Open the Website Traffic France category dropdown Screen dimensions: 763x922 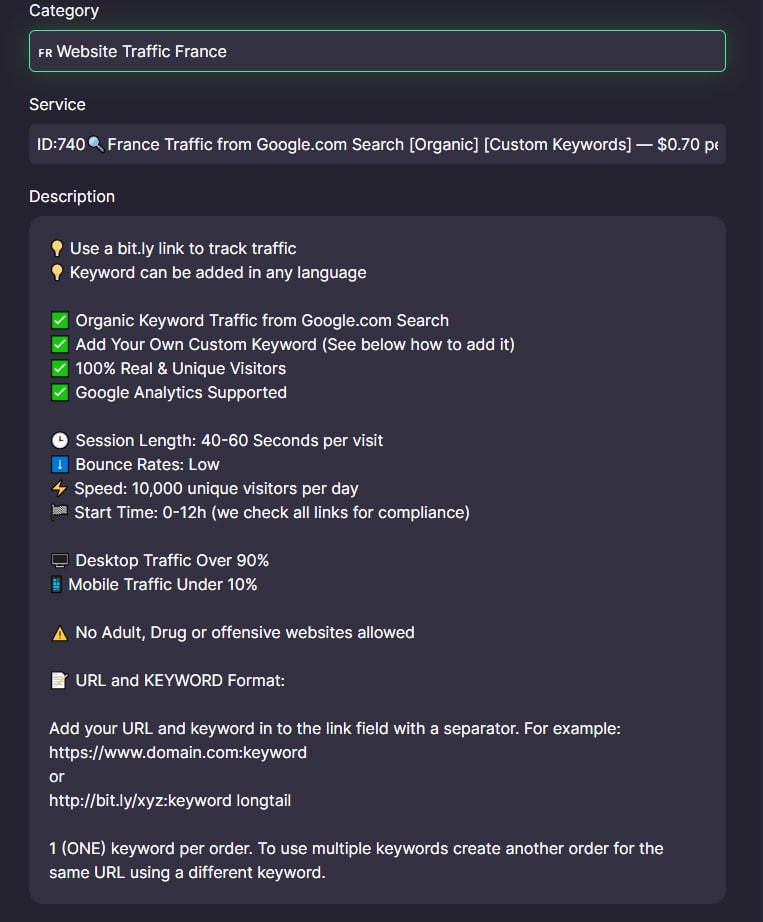point(377,51)
